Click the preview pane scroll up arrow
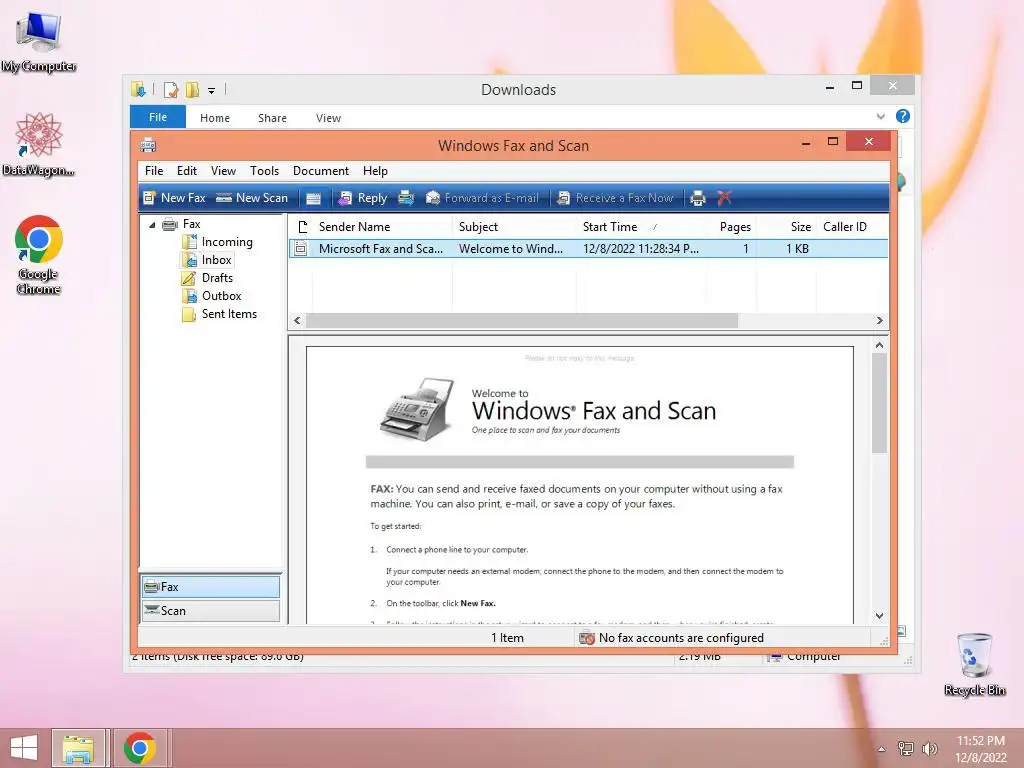The width and height of the screenshot is (1024, 768). click(x=880, y=345)
